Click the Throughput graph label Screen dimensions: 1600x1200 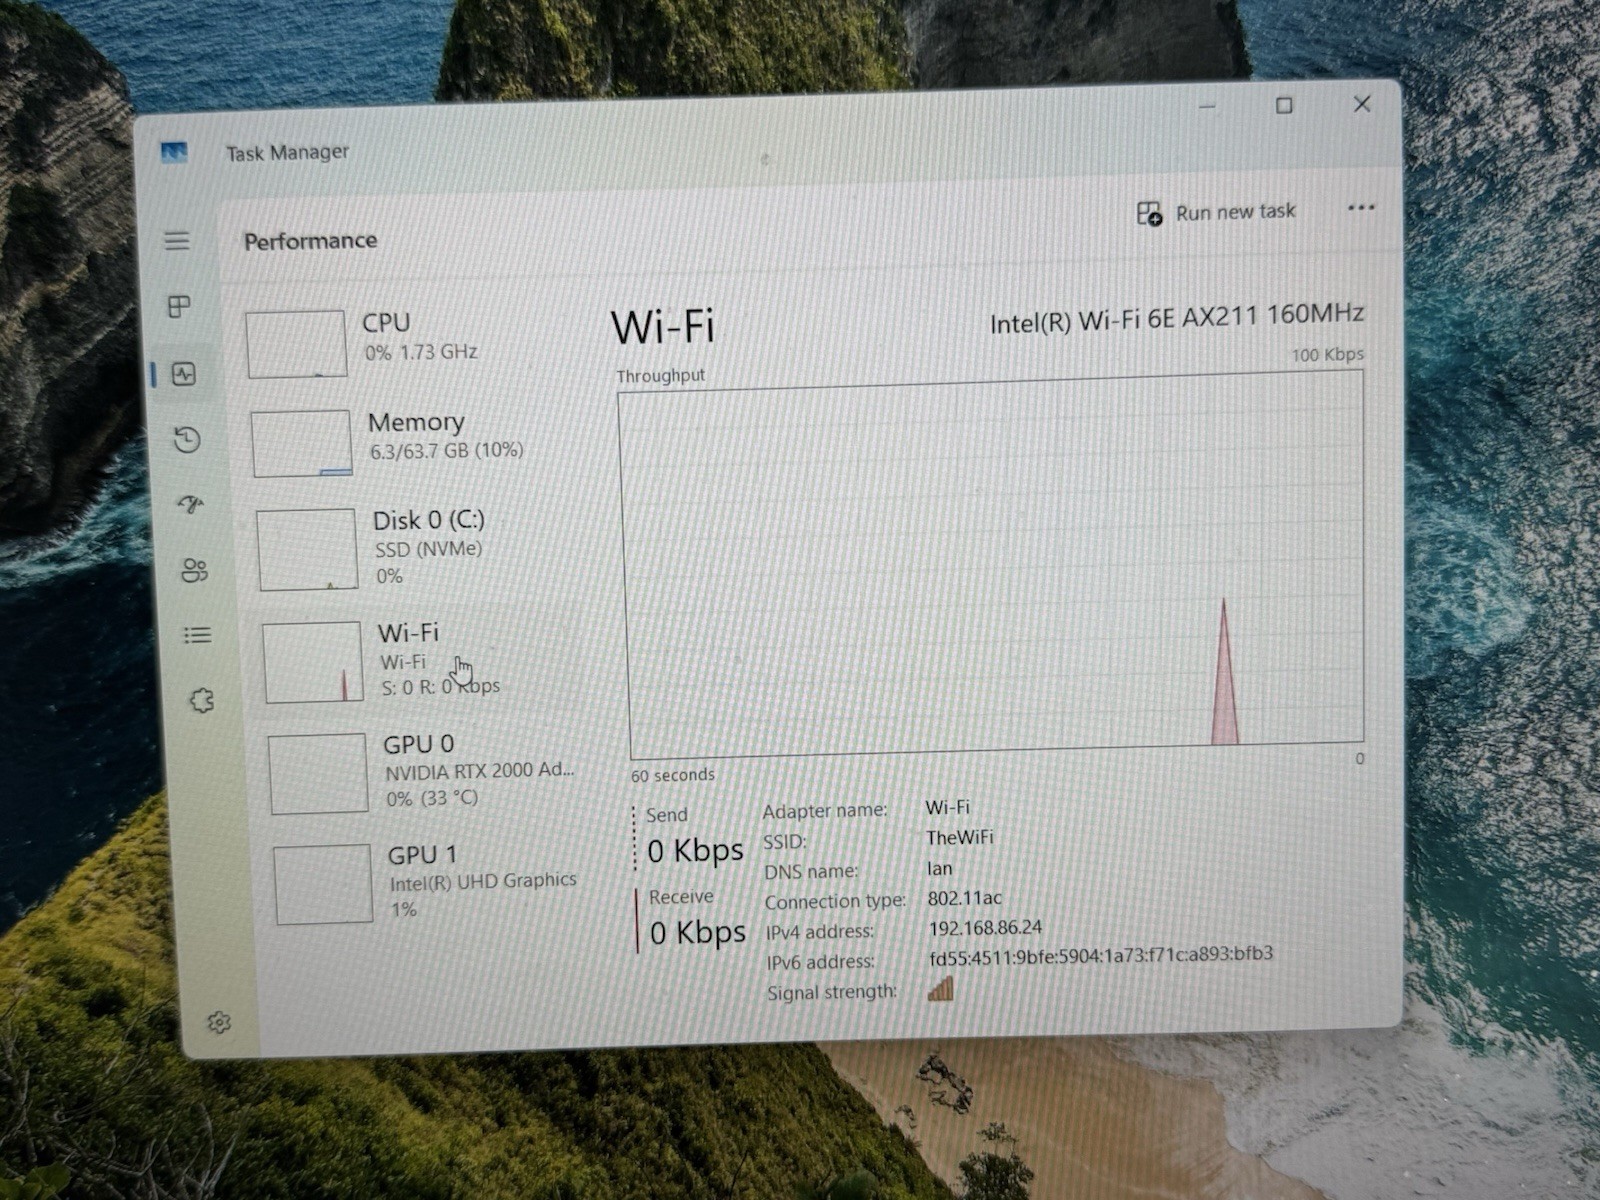coord(661,376)
